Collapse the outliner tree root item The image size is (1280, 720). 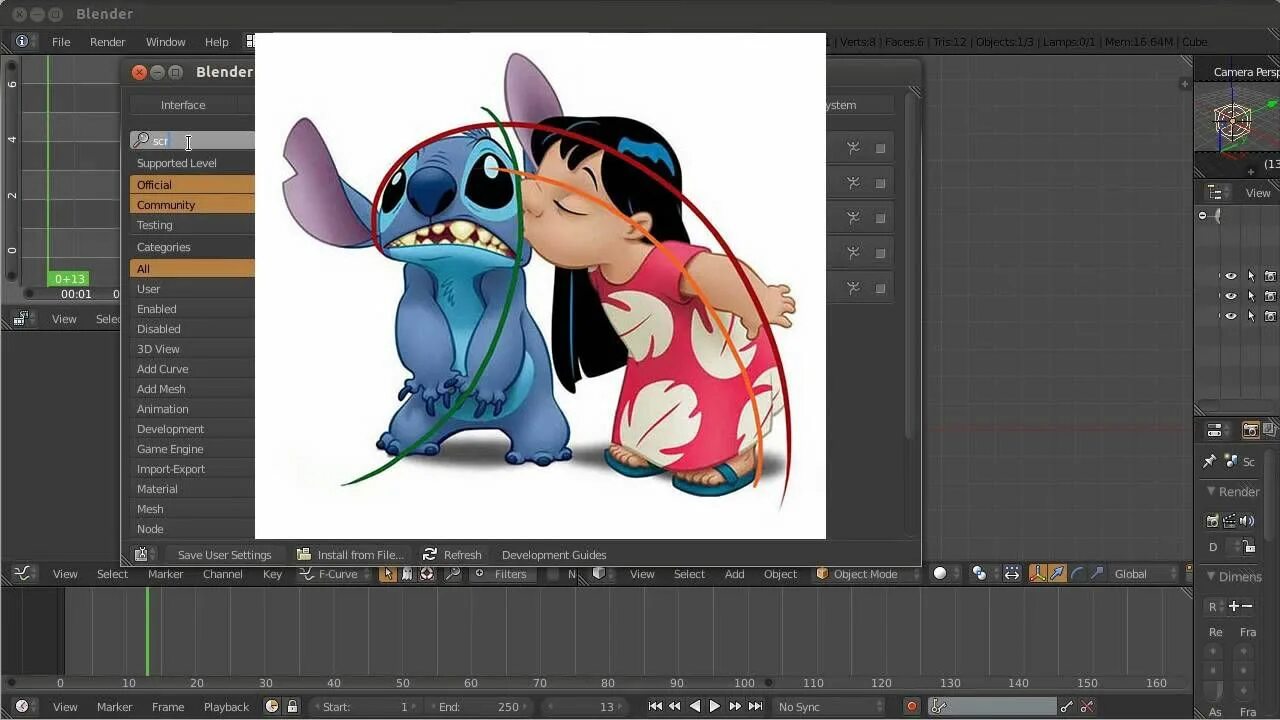(x=1202, y=215)
